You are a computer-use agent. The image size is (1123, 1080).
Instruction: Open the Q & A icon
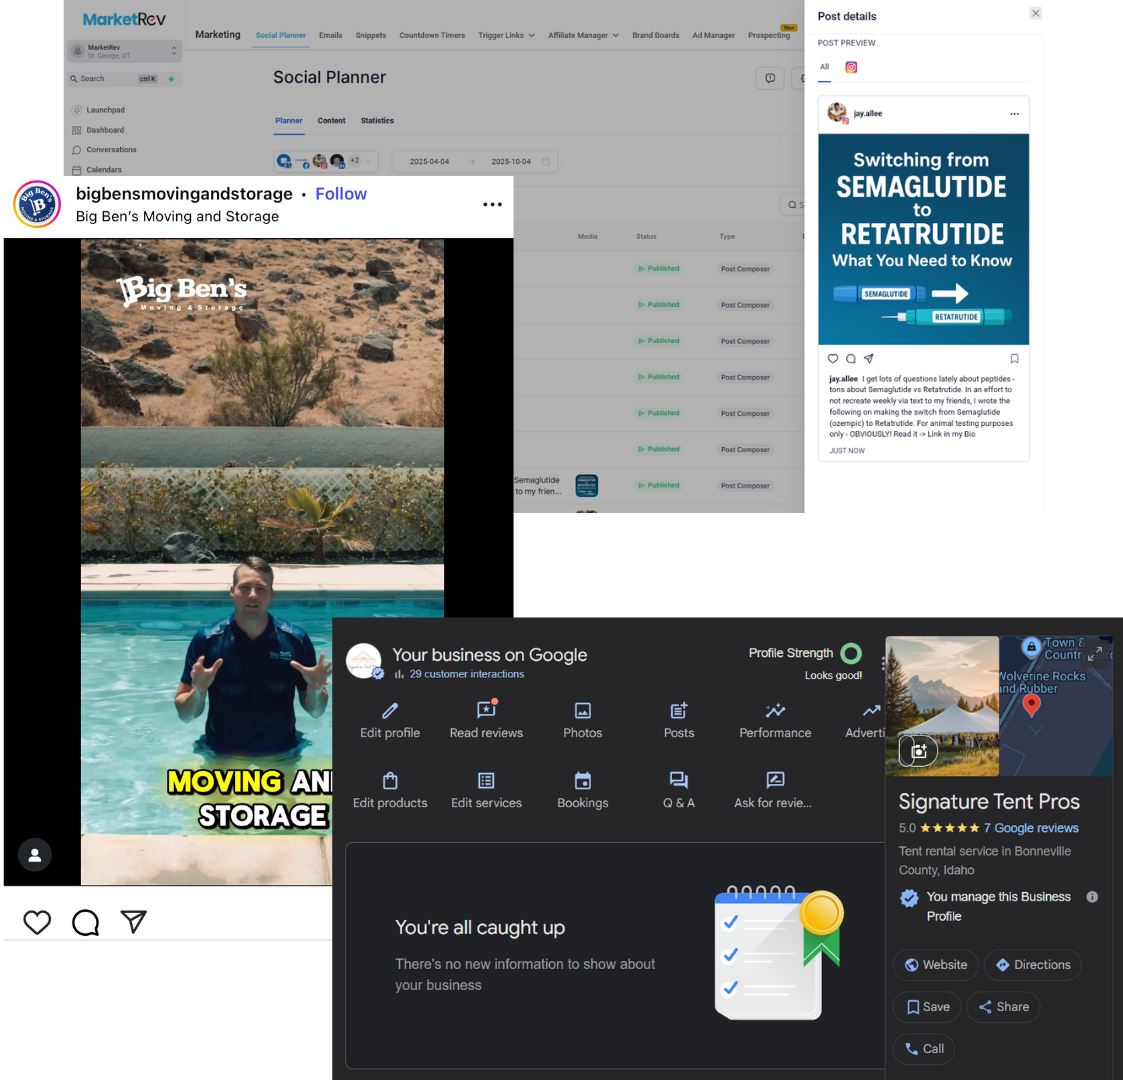point(679,780)
